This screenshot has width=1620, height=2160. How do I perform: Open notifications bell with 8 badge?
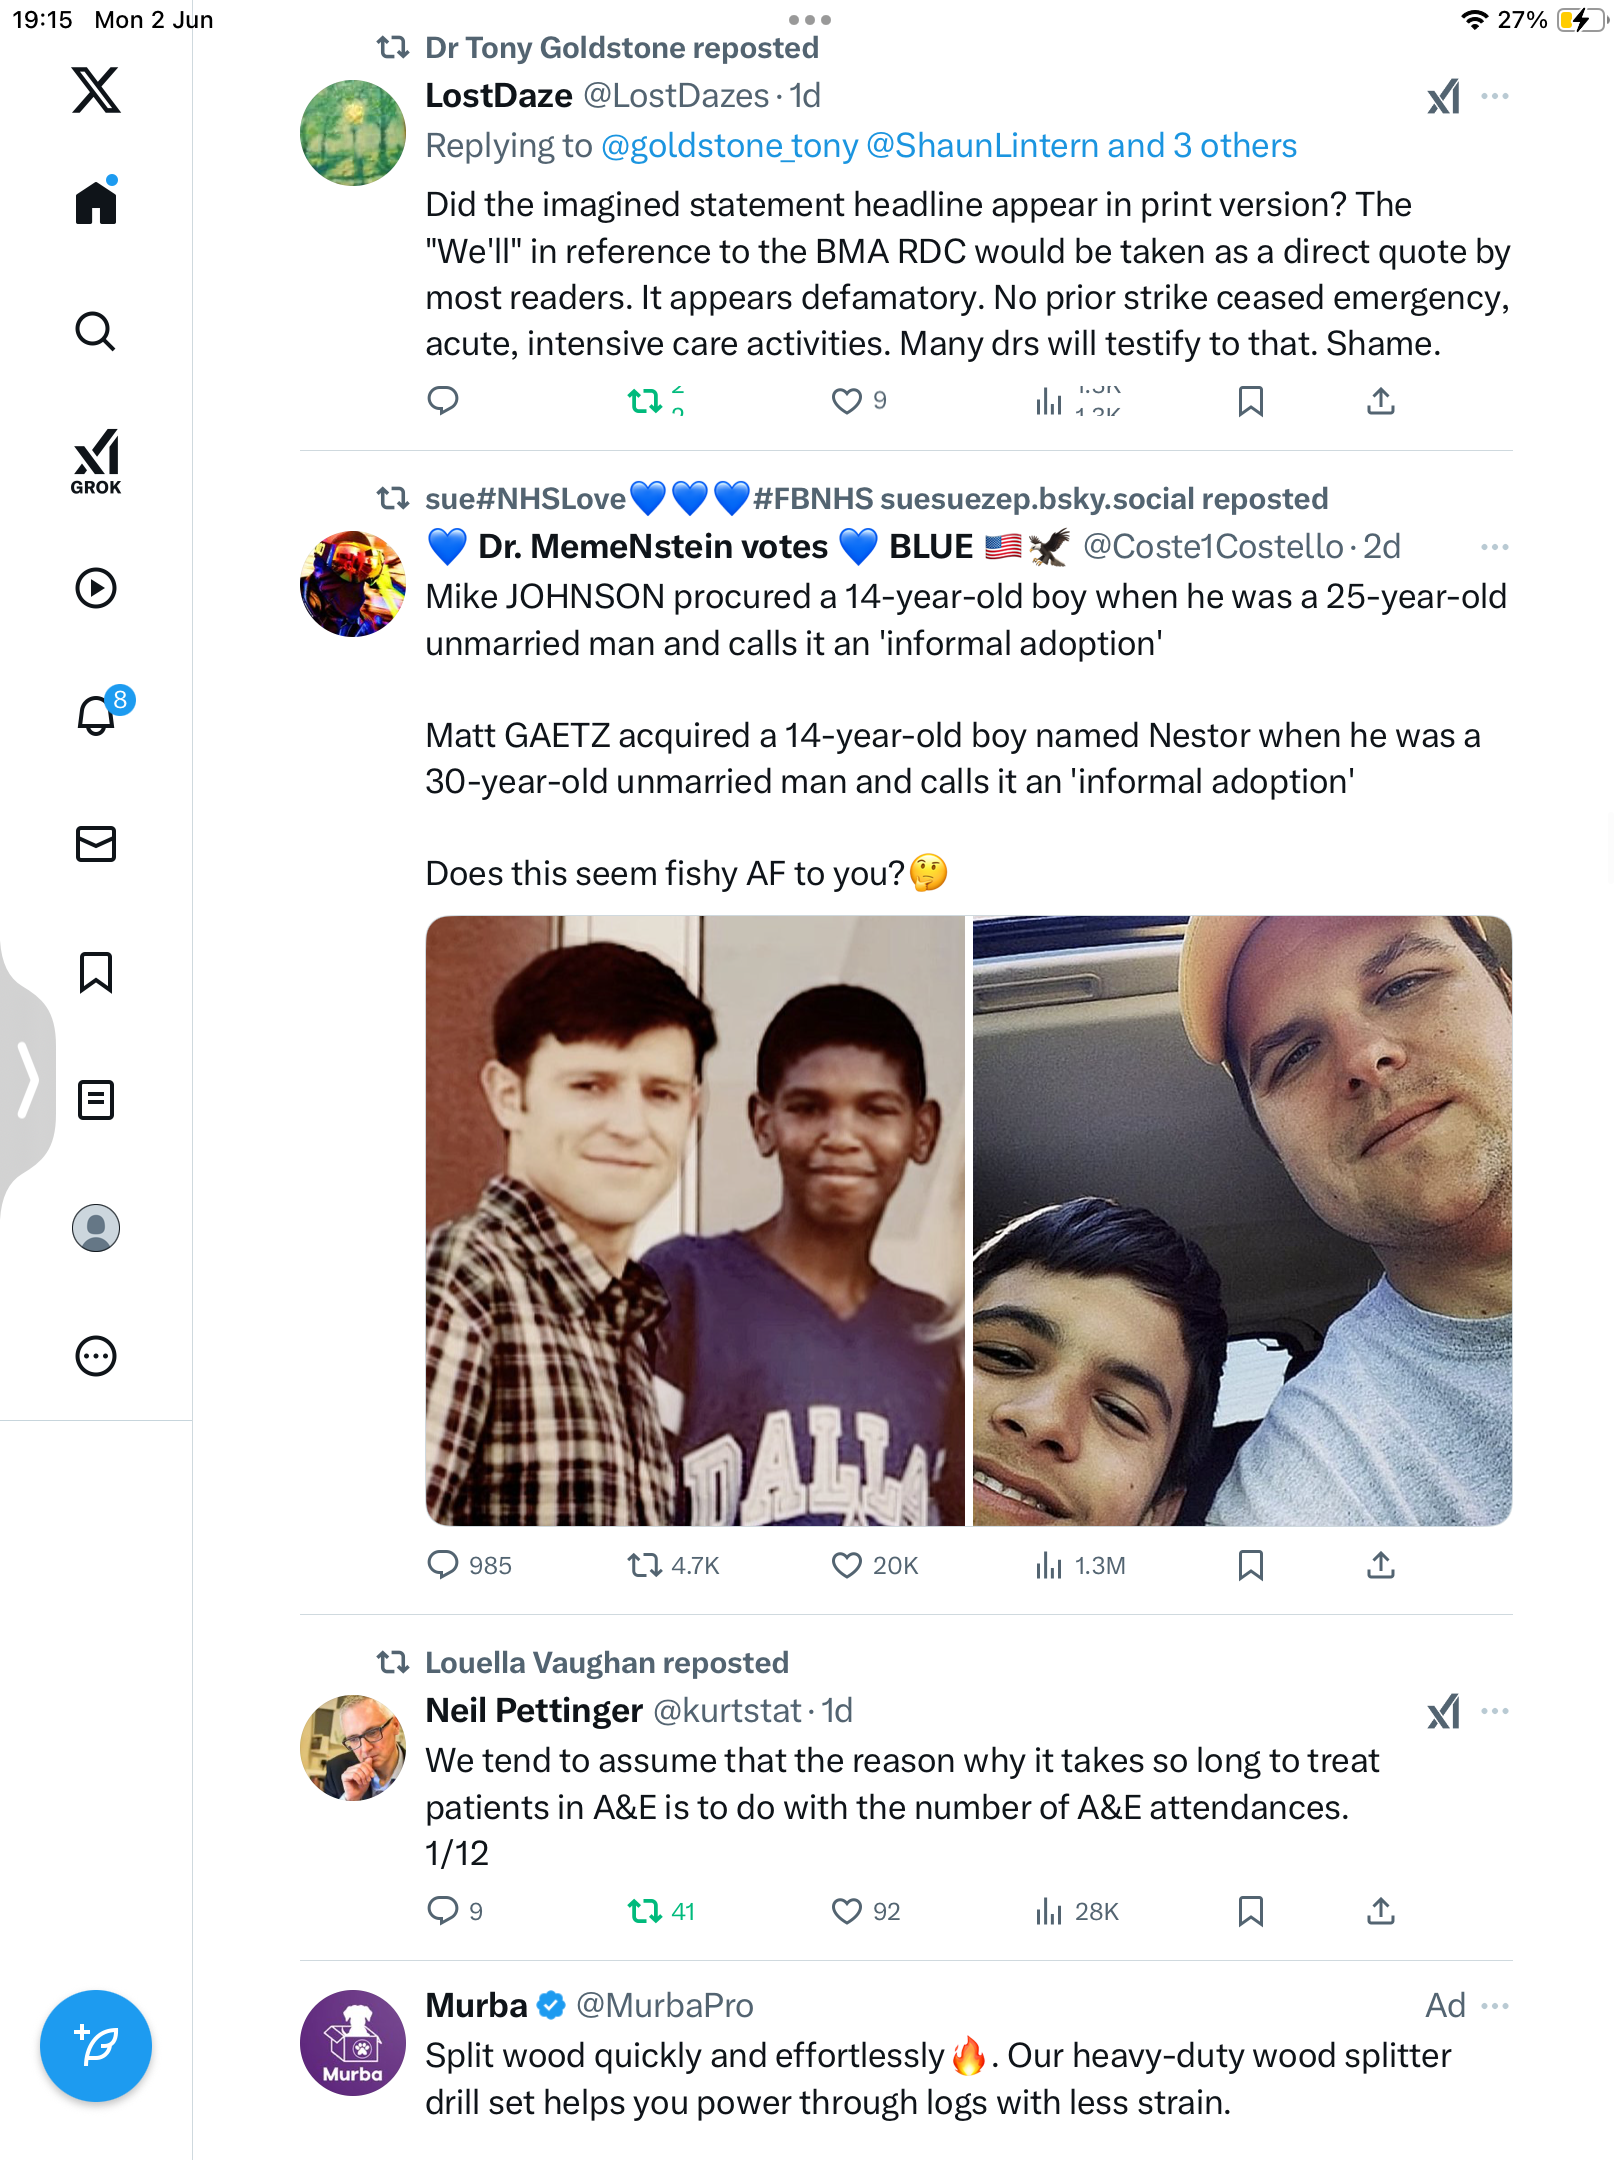point(100,712)
